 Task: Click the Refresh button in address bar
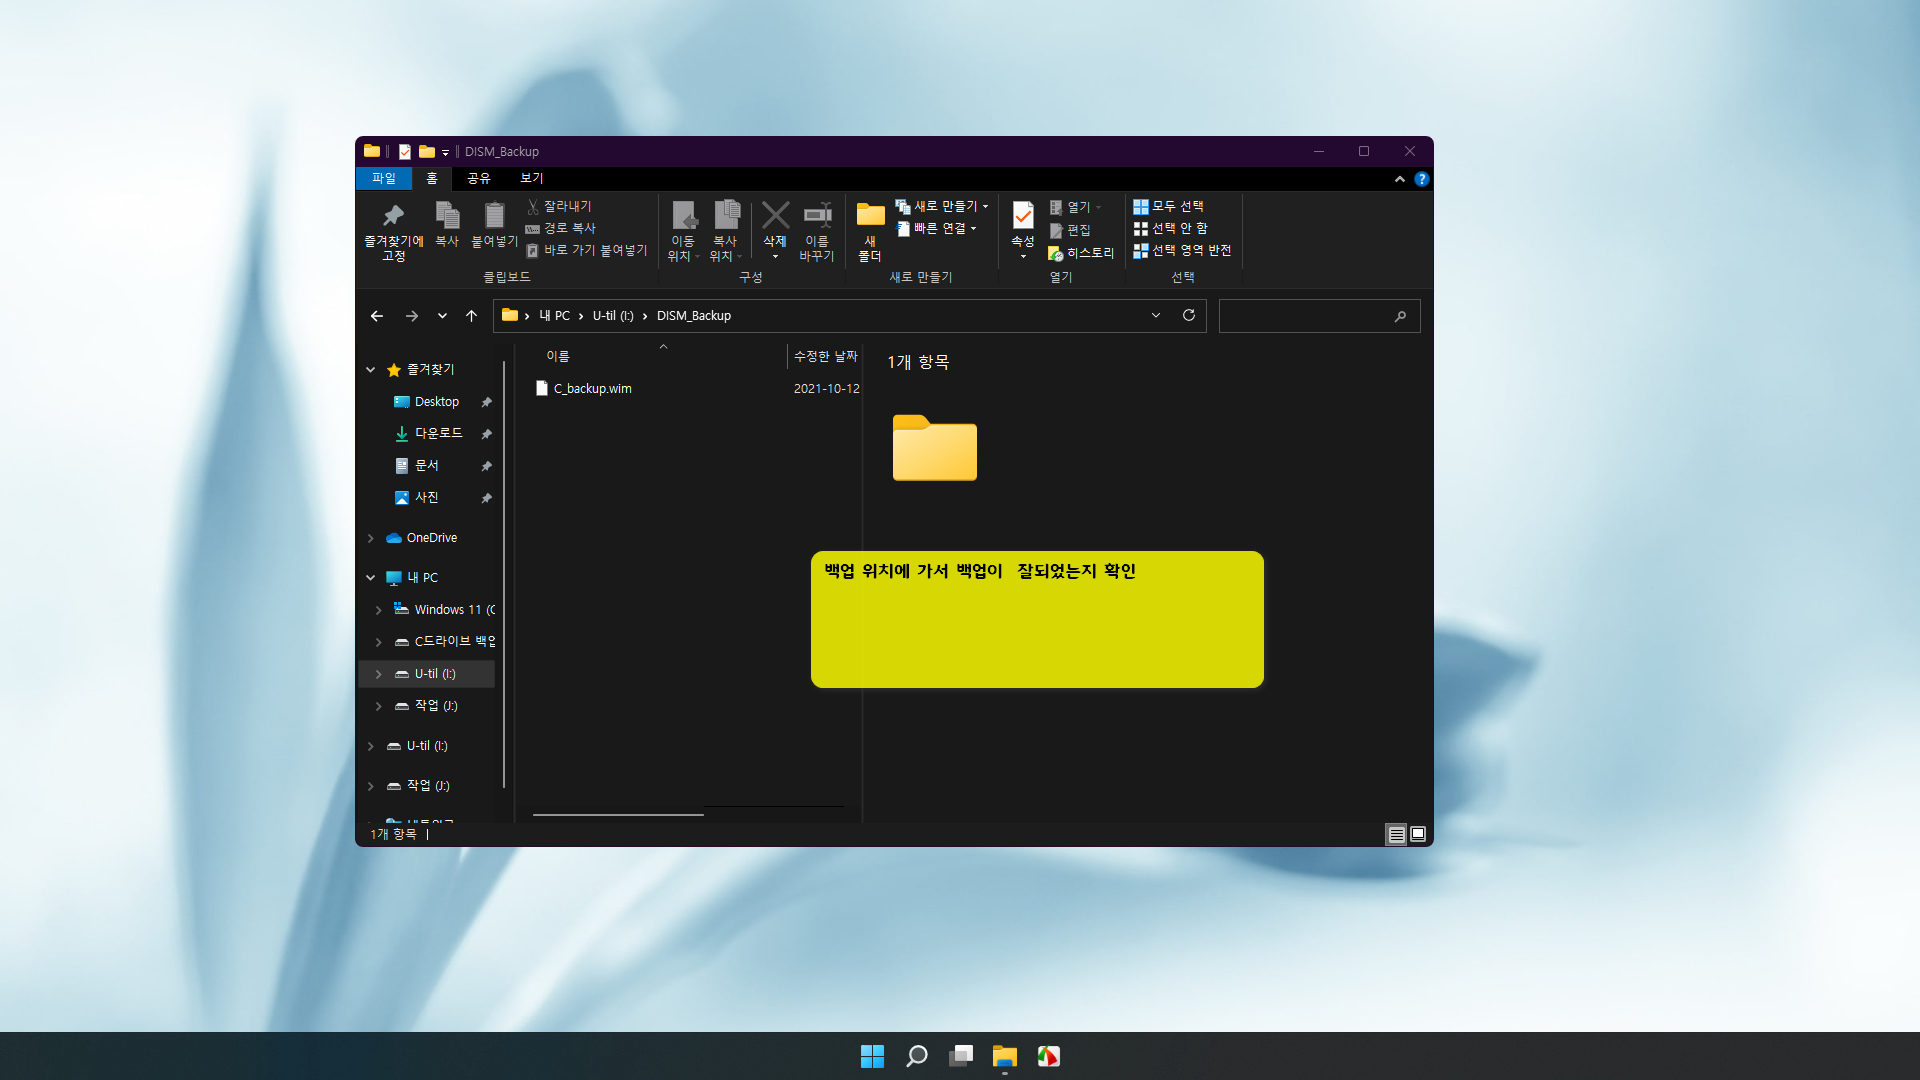point(1189,315)
